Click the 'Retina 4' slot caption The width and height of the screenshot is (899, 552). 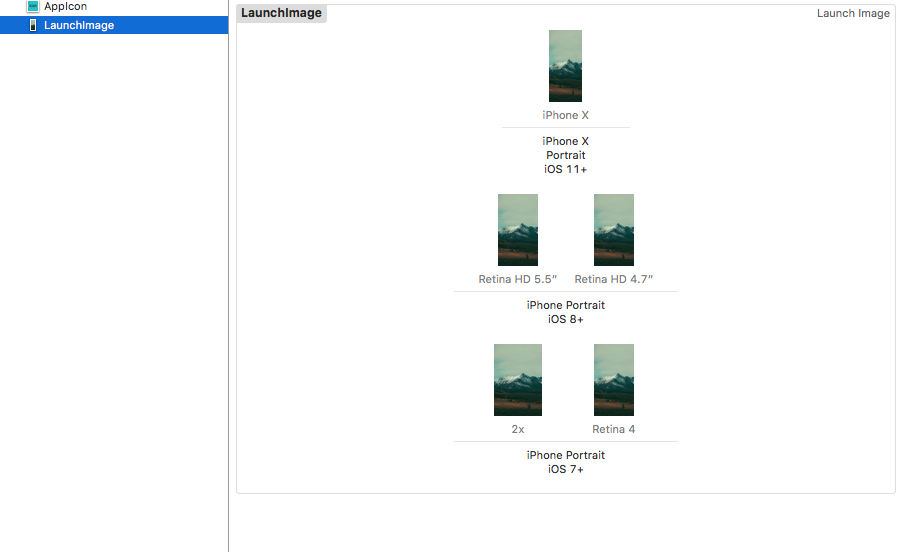coord(613,429)
